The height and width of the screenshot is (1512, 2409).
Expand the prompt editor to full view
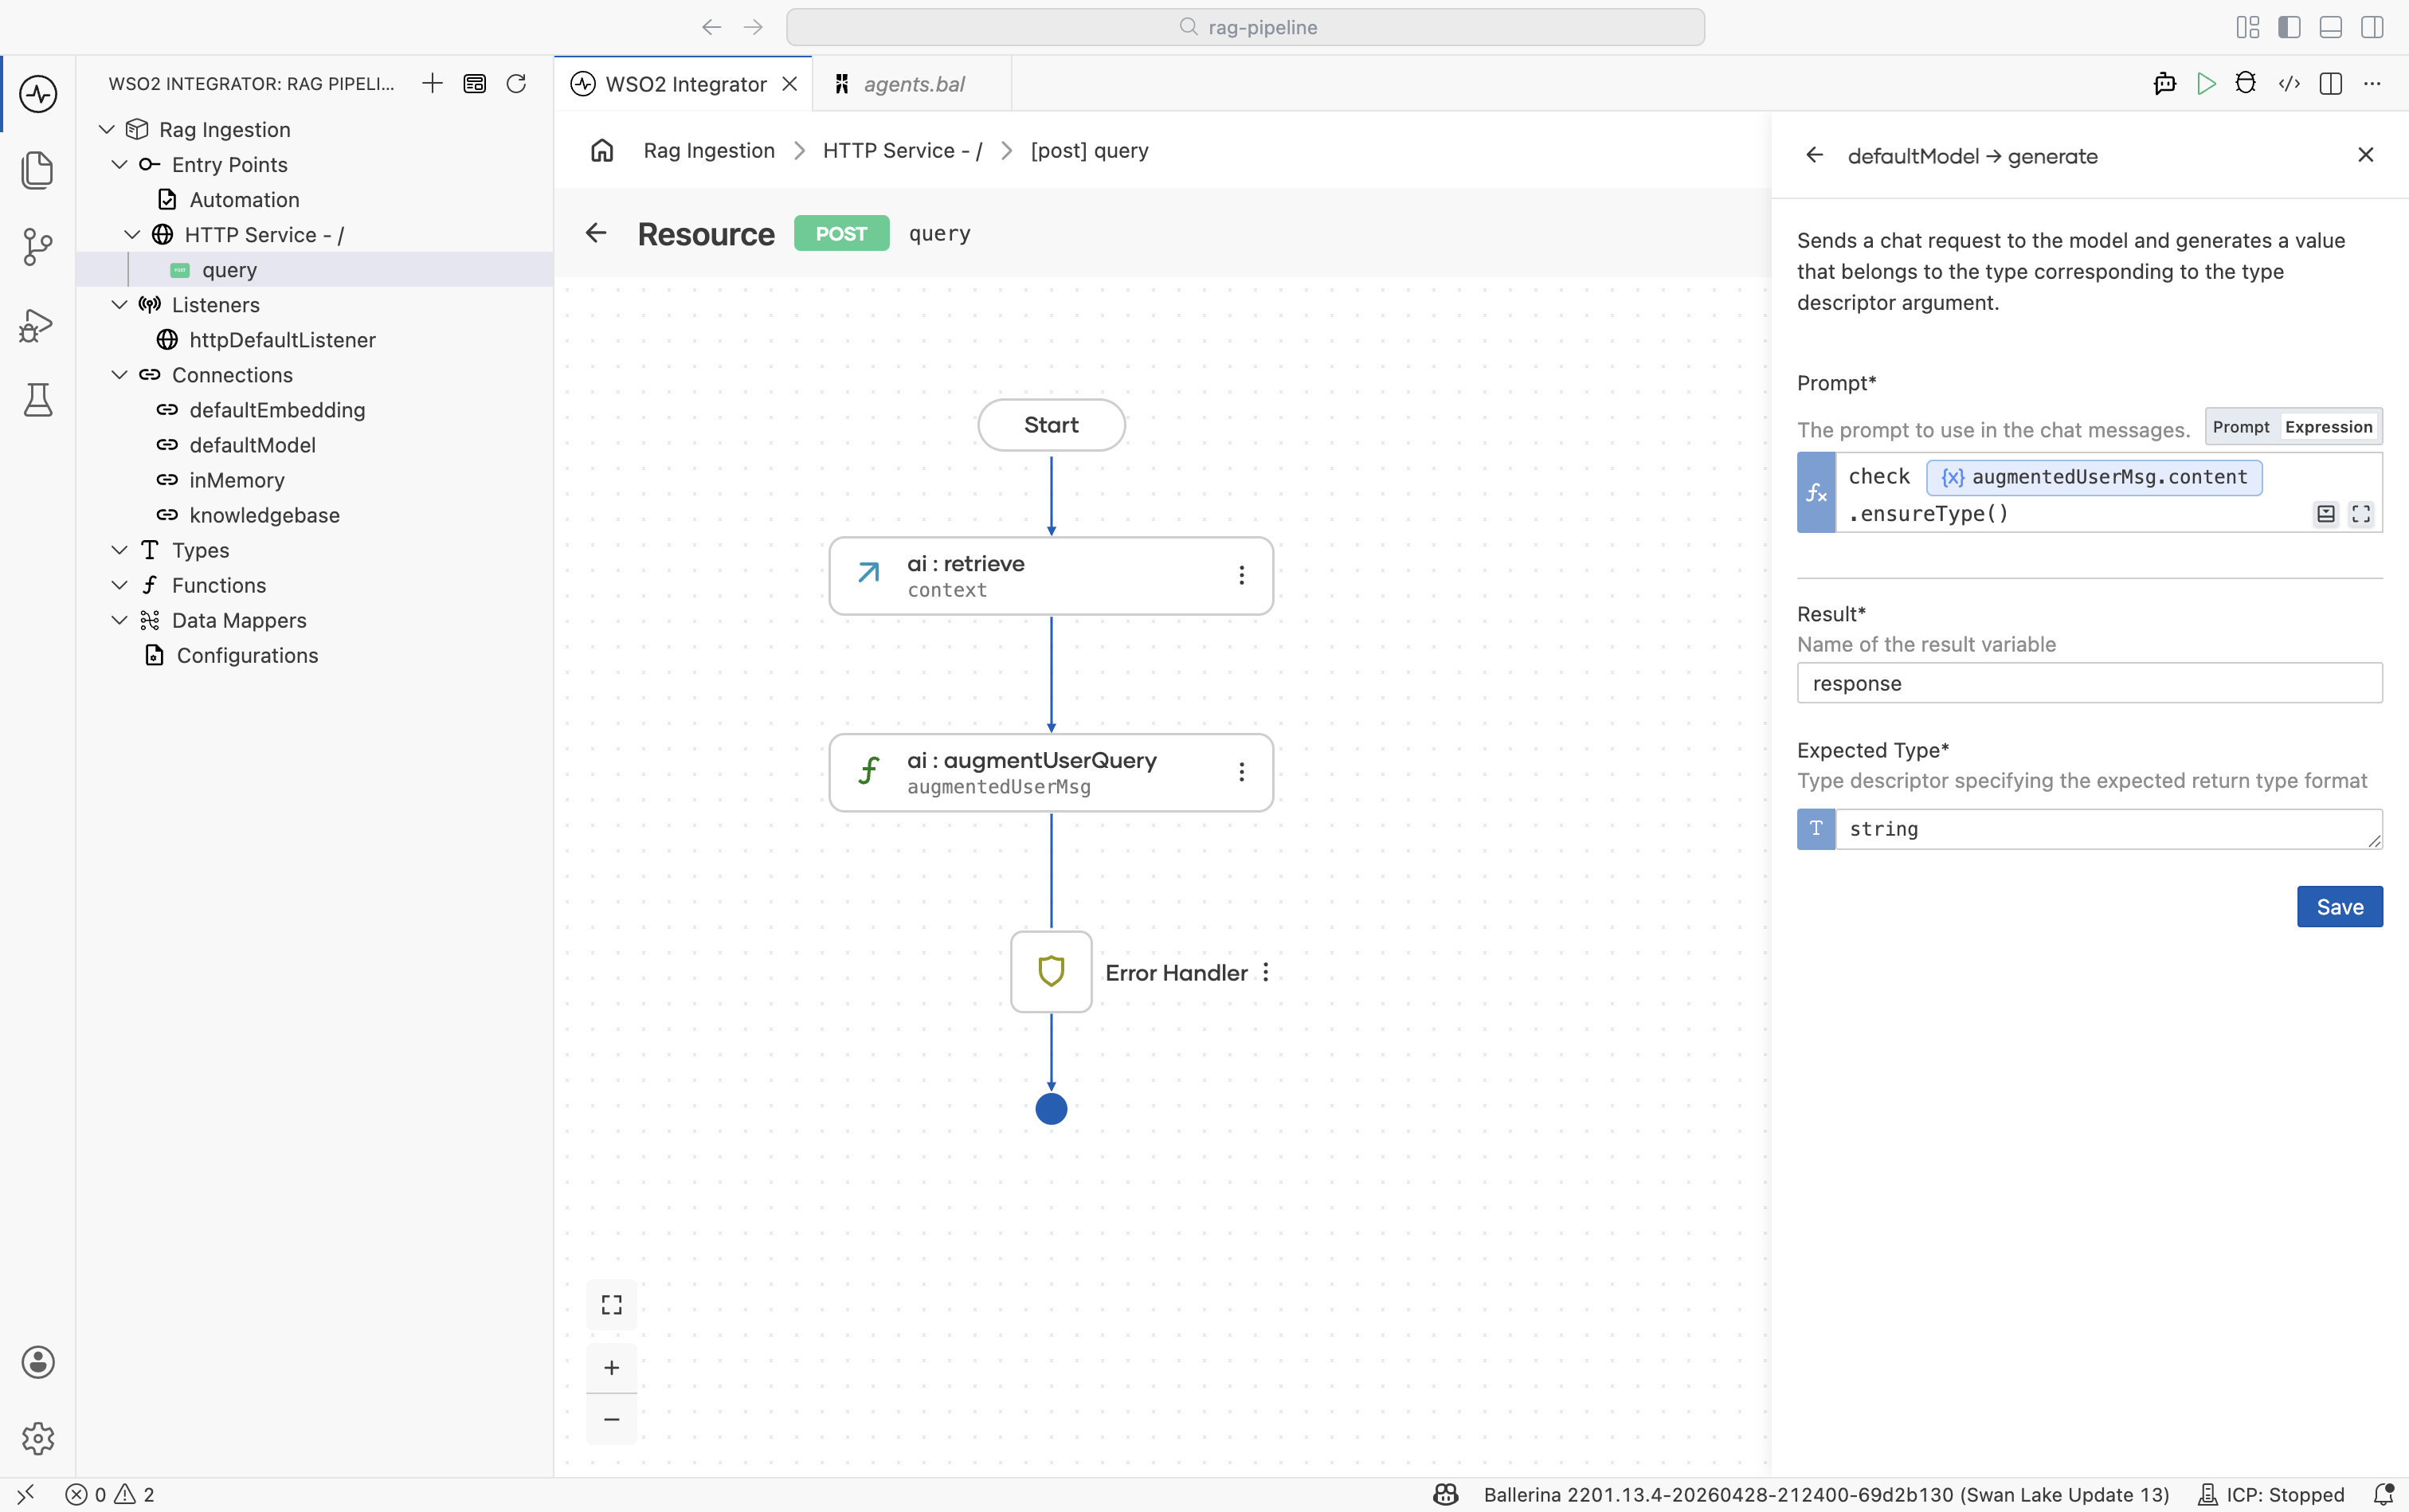click(2361, 514)
